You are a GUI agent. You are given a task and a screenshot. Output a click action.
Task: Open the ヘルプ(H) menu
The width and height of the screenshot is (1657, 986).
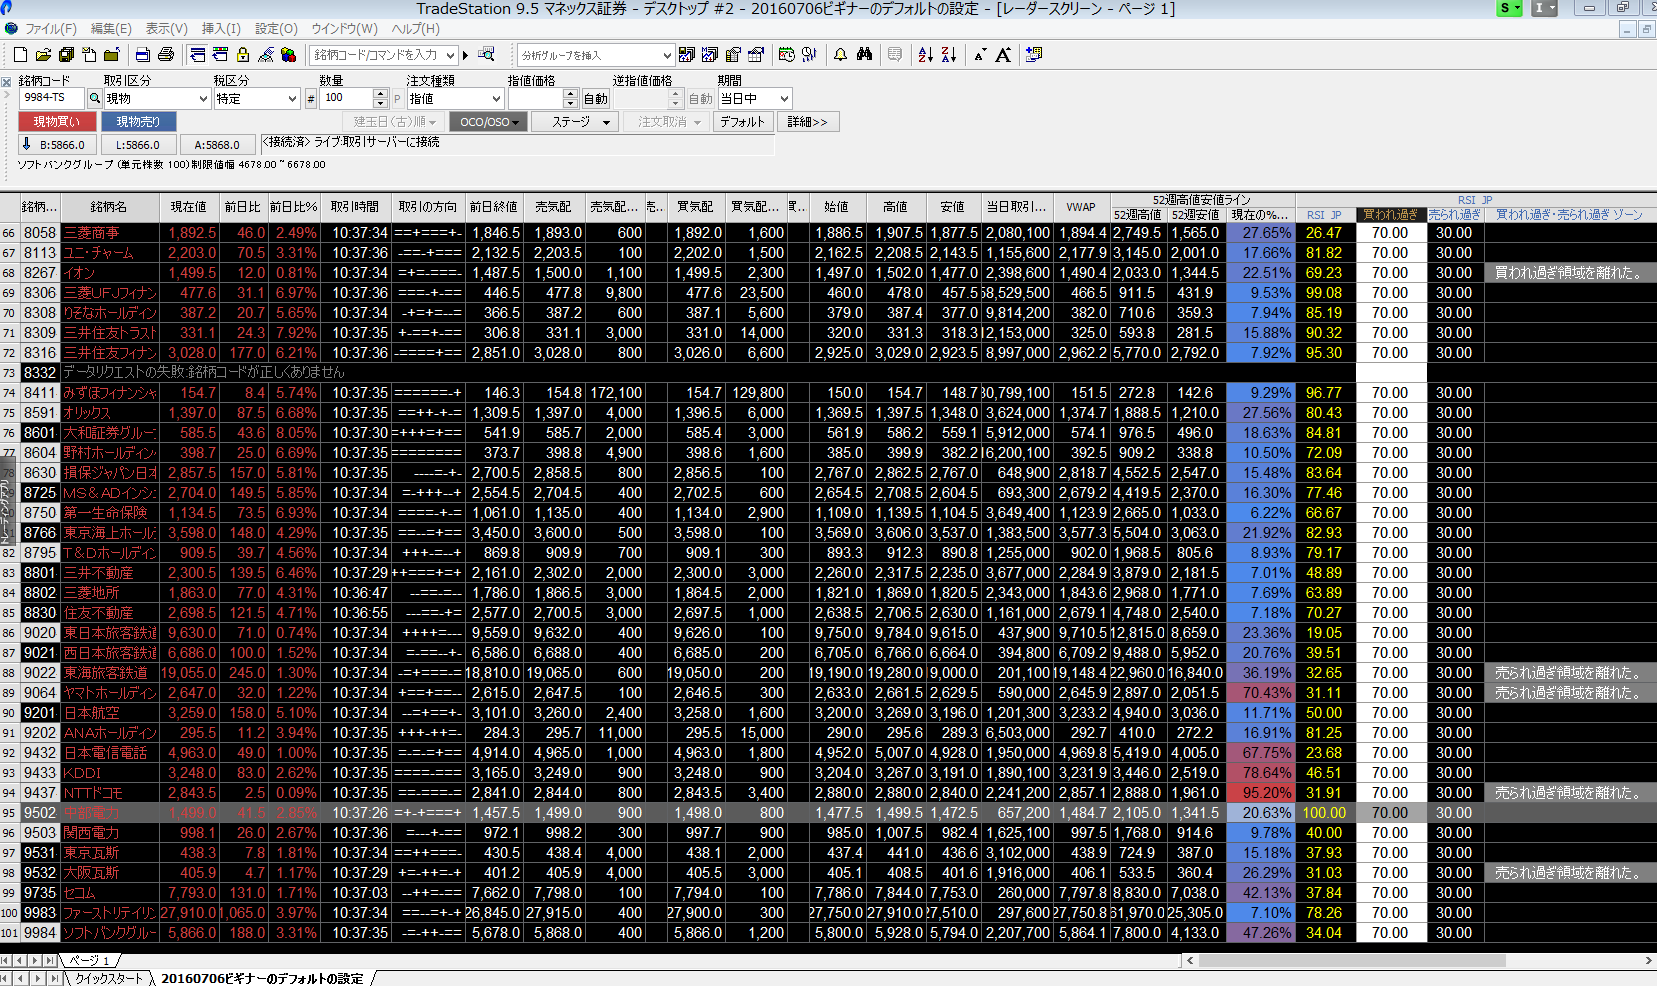point(415,29)
